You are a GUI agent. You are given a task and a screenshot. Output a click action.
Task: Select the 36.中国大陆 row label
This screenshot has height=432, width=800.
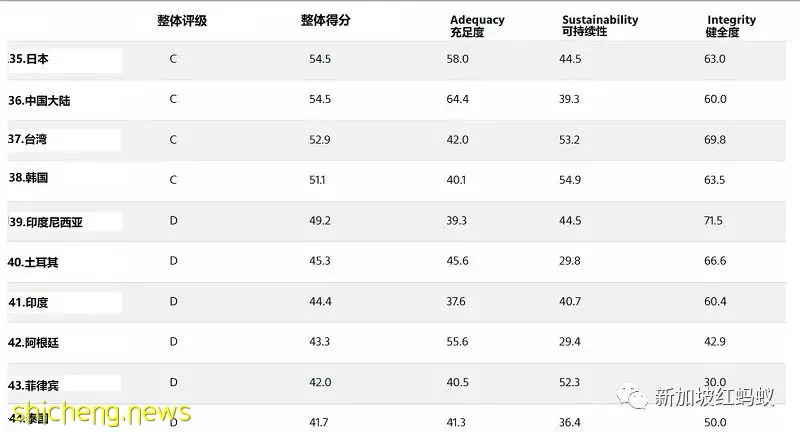tap(39, 100)
